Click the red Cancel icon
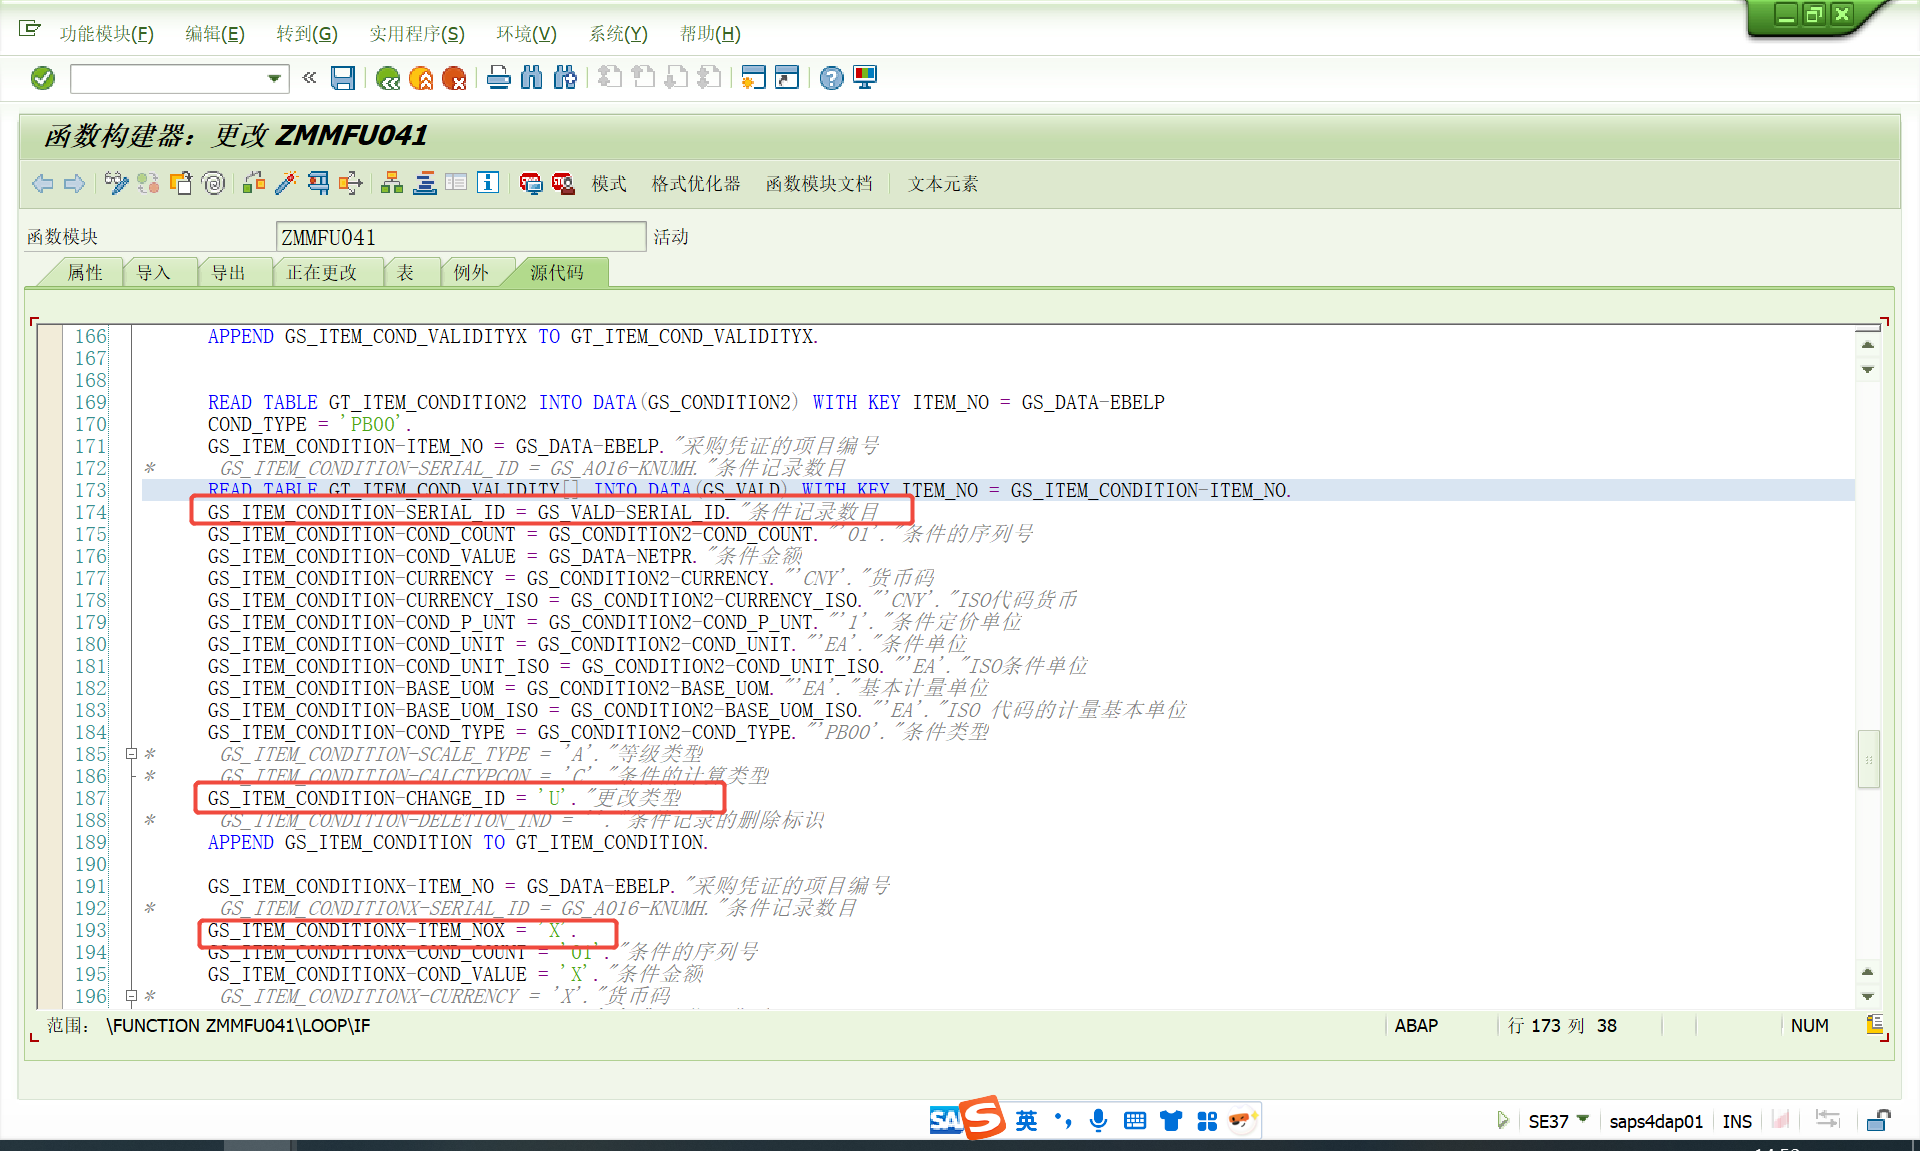Screen dimensions: 1920x1151 [454, 78]
